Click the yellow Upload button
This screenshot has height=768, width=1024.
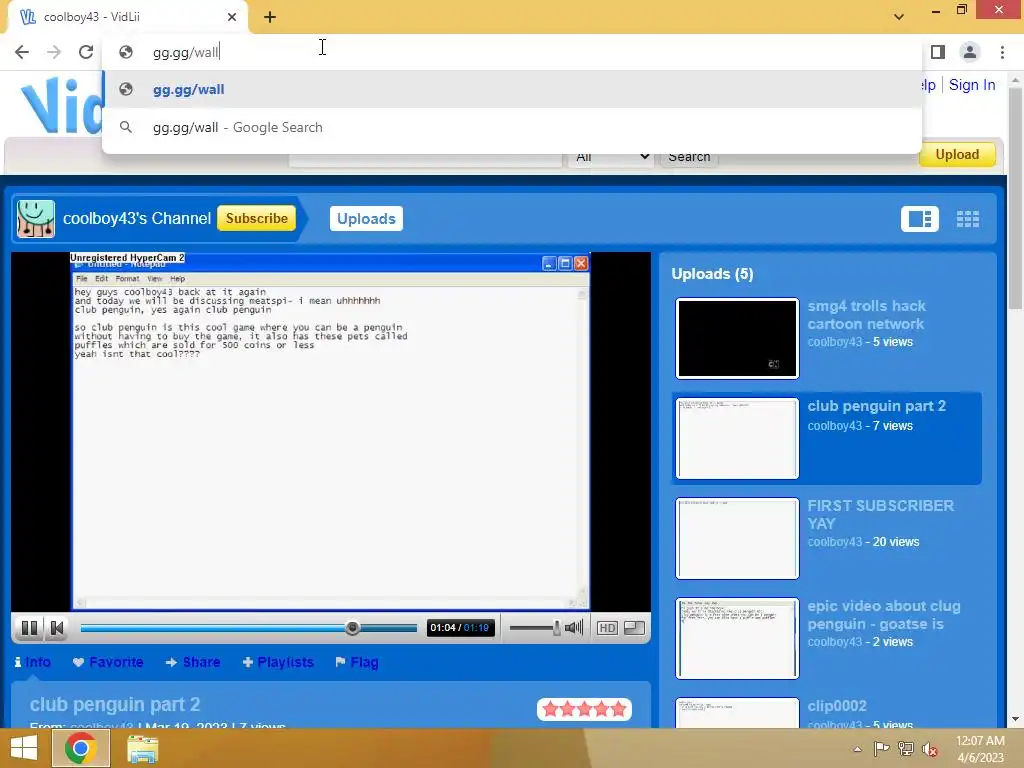click(957, 155)
